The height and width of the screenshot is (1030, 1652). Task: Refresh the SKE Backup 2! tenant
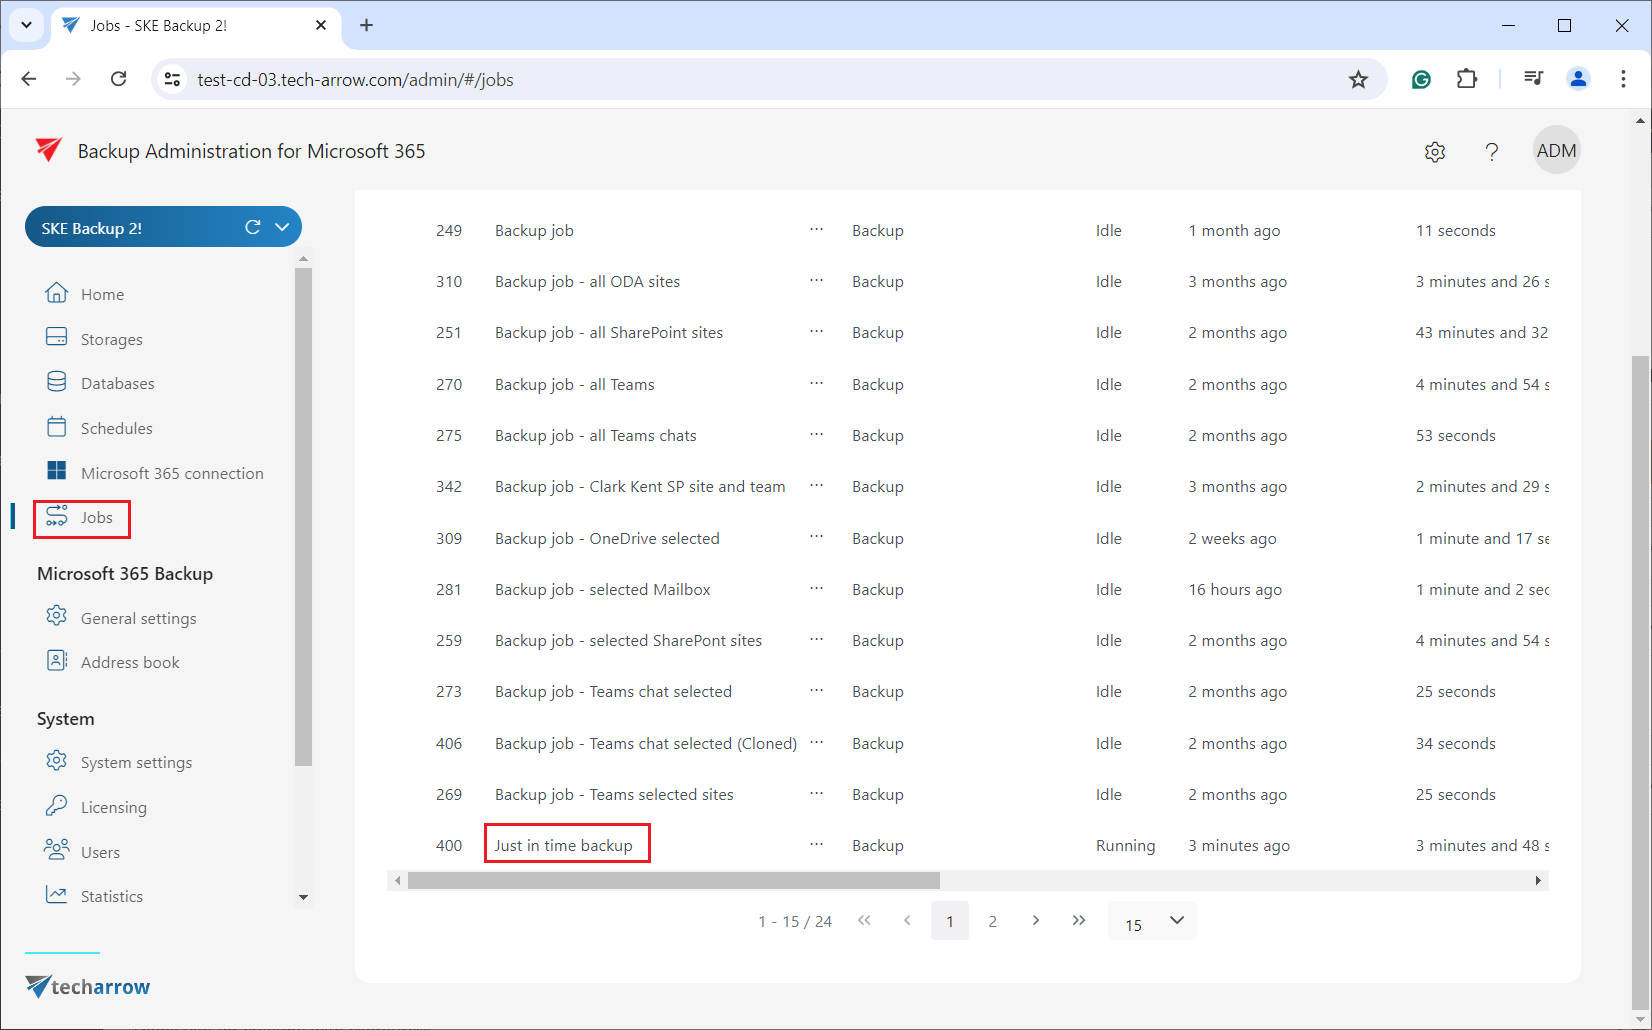click(253, 227)
